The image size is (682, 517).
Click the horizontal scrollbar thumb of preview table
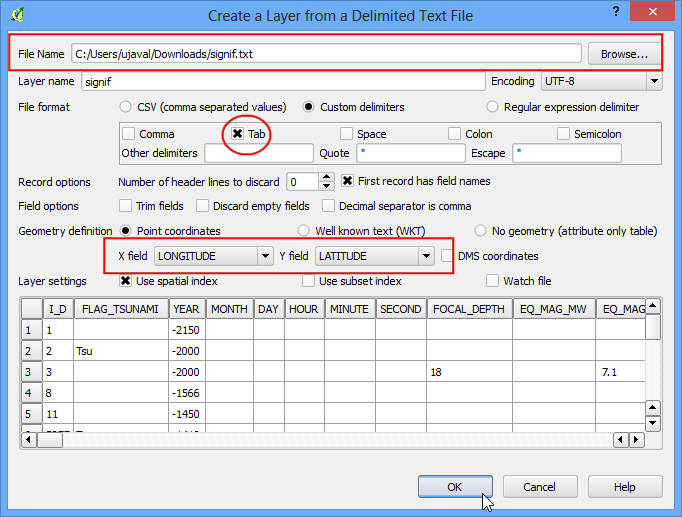click(50, 440)
